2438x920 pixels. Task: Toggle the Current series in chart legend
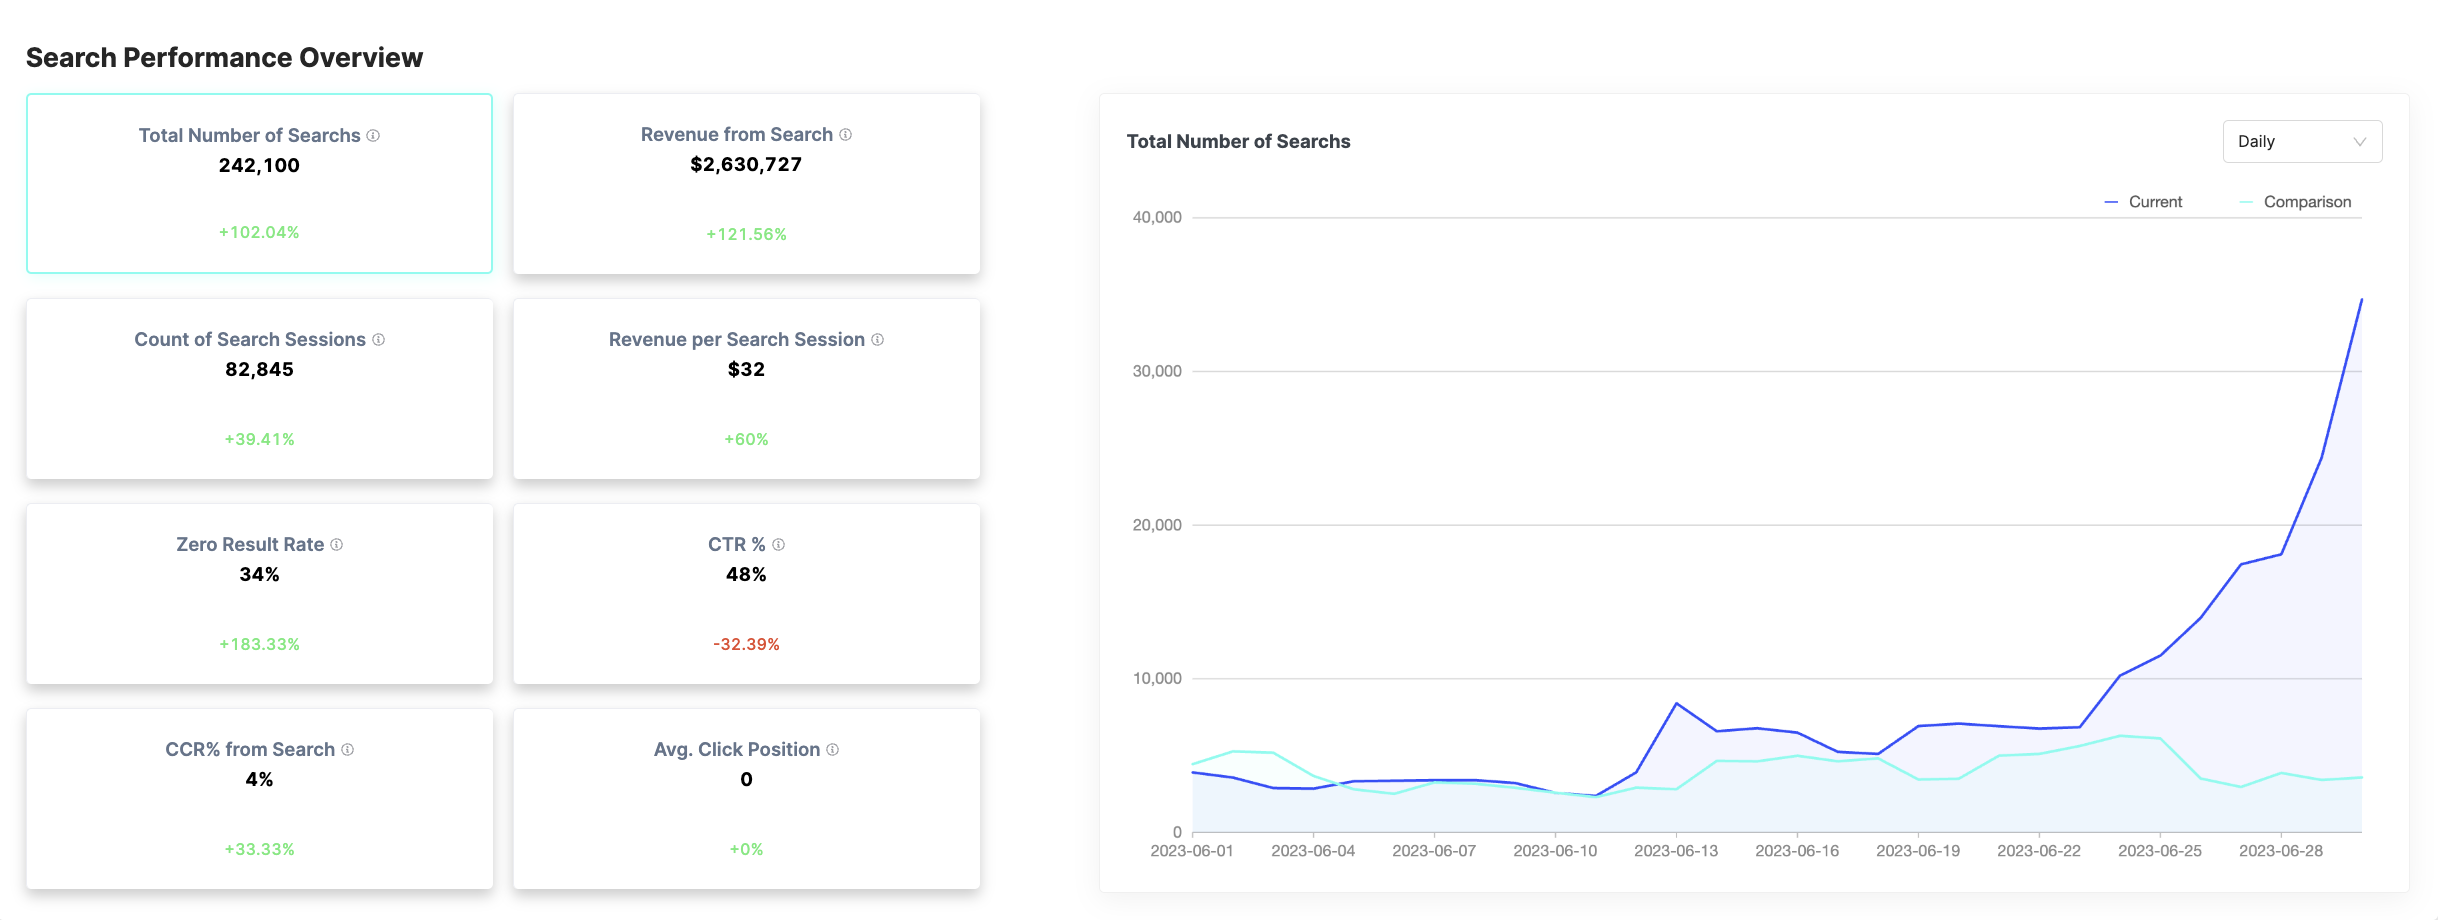2155,202
